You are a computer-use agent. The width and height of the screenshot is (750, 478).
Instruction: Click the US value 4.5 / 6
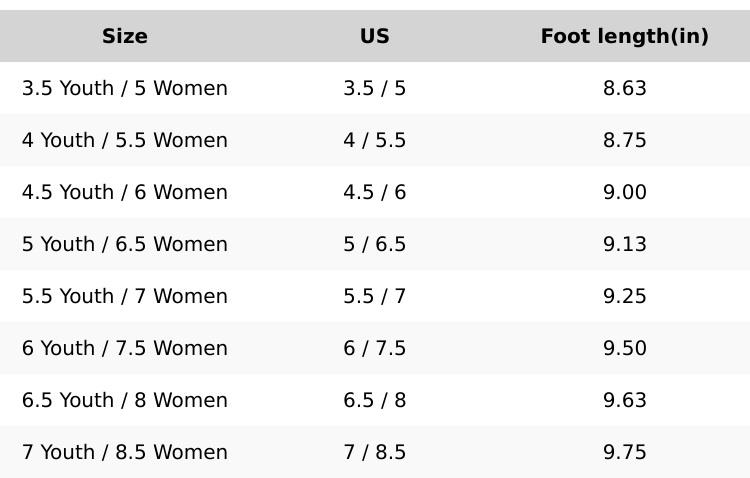point(374,193)
